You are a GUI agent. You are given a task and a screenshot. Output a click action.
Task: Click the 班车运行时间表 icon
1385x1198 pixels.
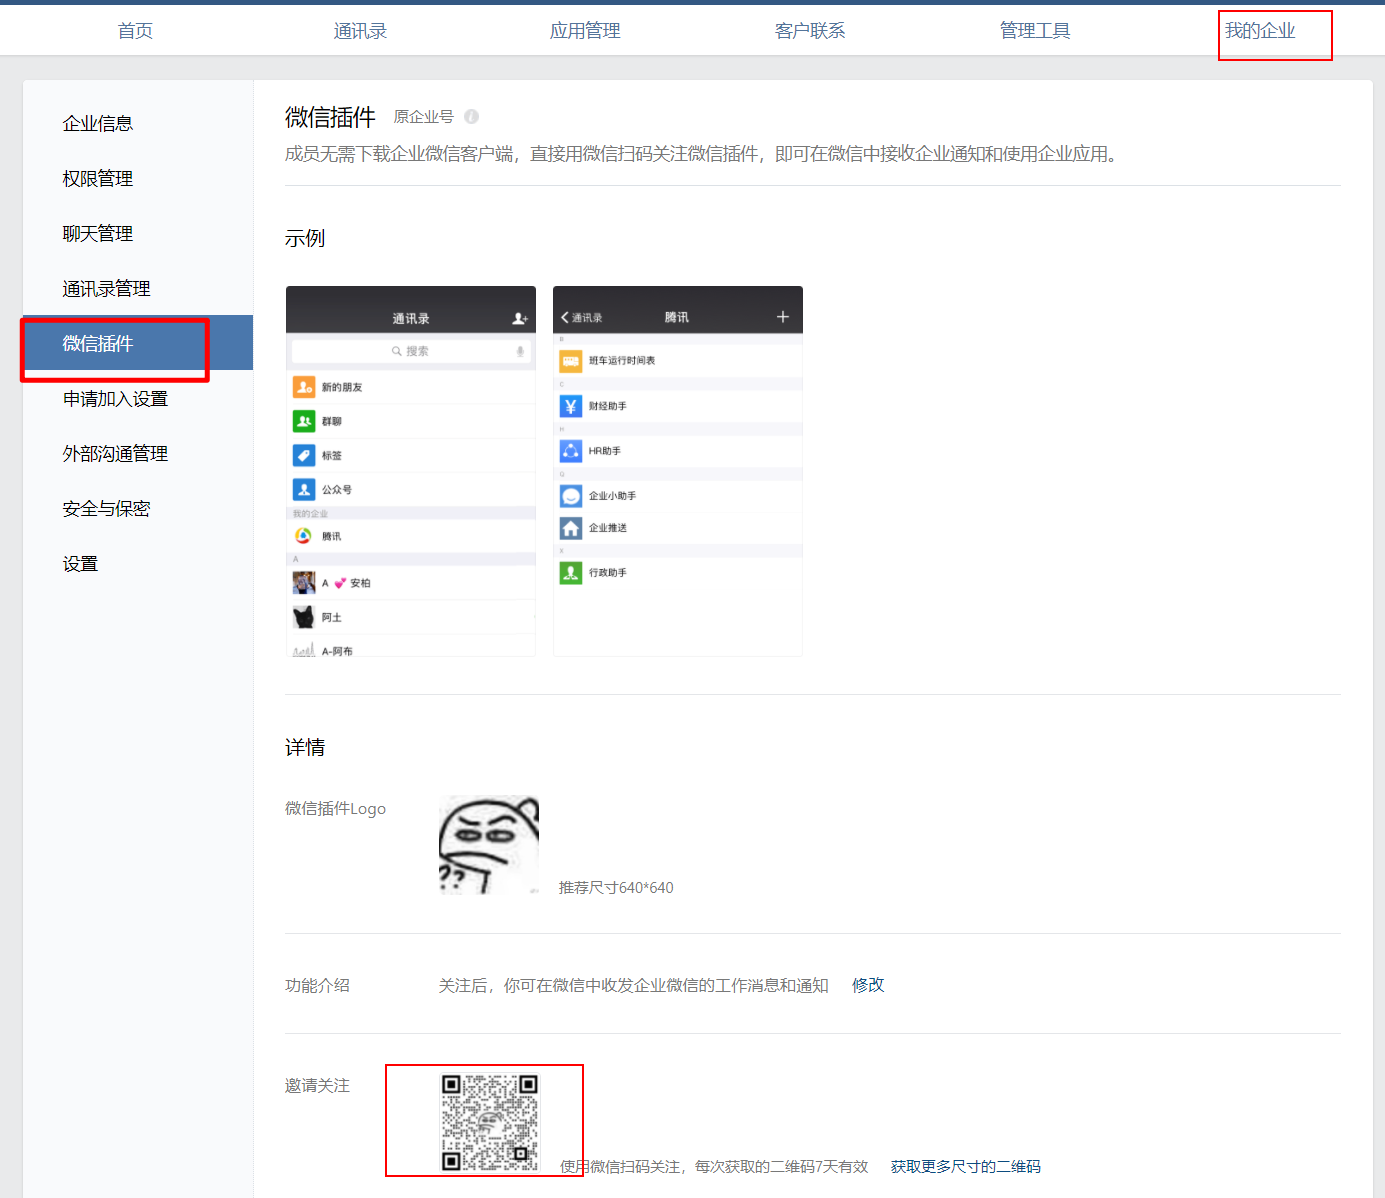(571, 361)
